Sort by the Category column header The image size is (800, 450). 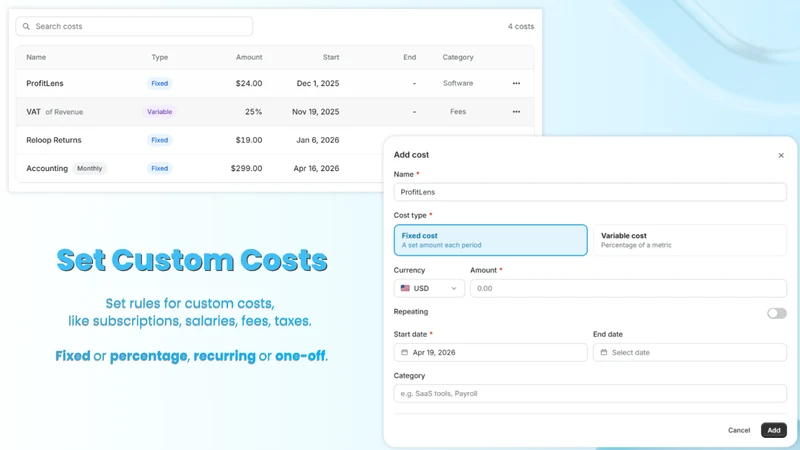coord(458,57)
